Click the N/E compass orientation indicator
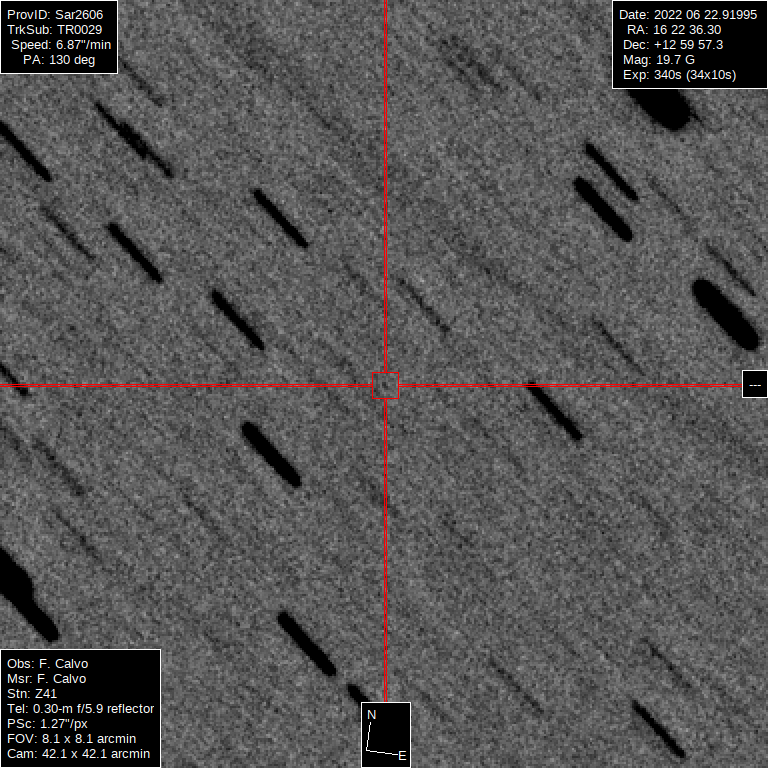The width and height of the screenshot is (768, 768). tap(386, 735)
